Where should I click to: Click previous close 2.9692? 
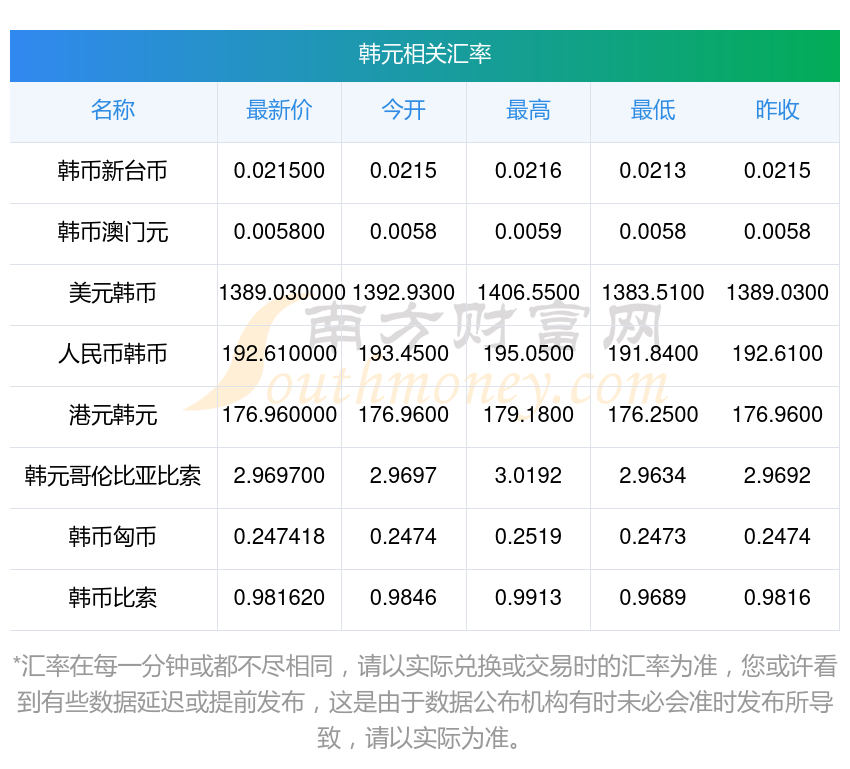point(777,476)
